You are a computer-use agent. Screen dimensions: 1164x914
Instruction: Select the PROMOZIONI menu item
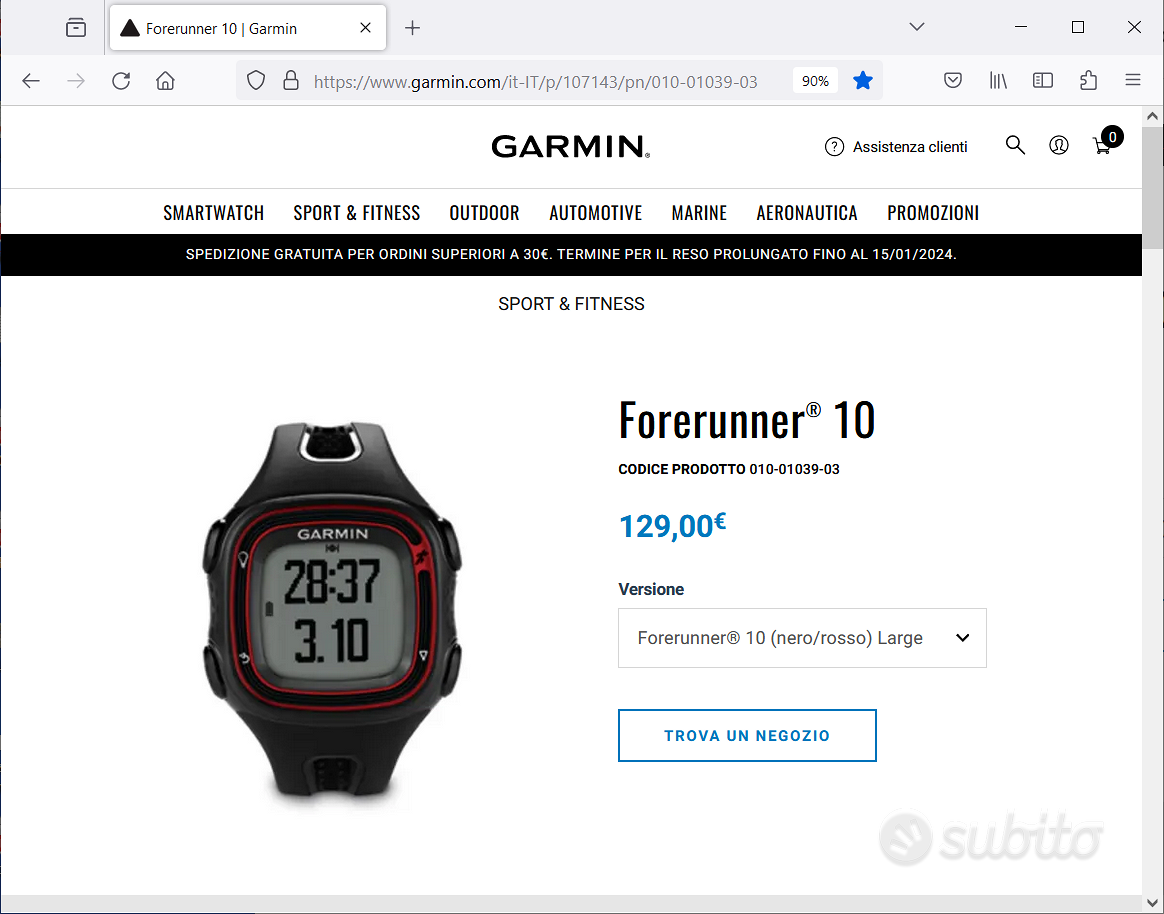[x=932, y=213]
